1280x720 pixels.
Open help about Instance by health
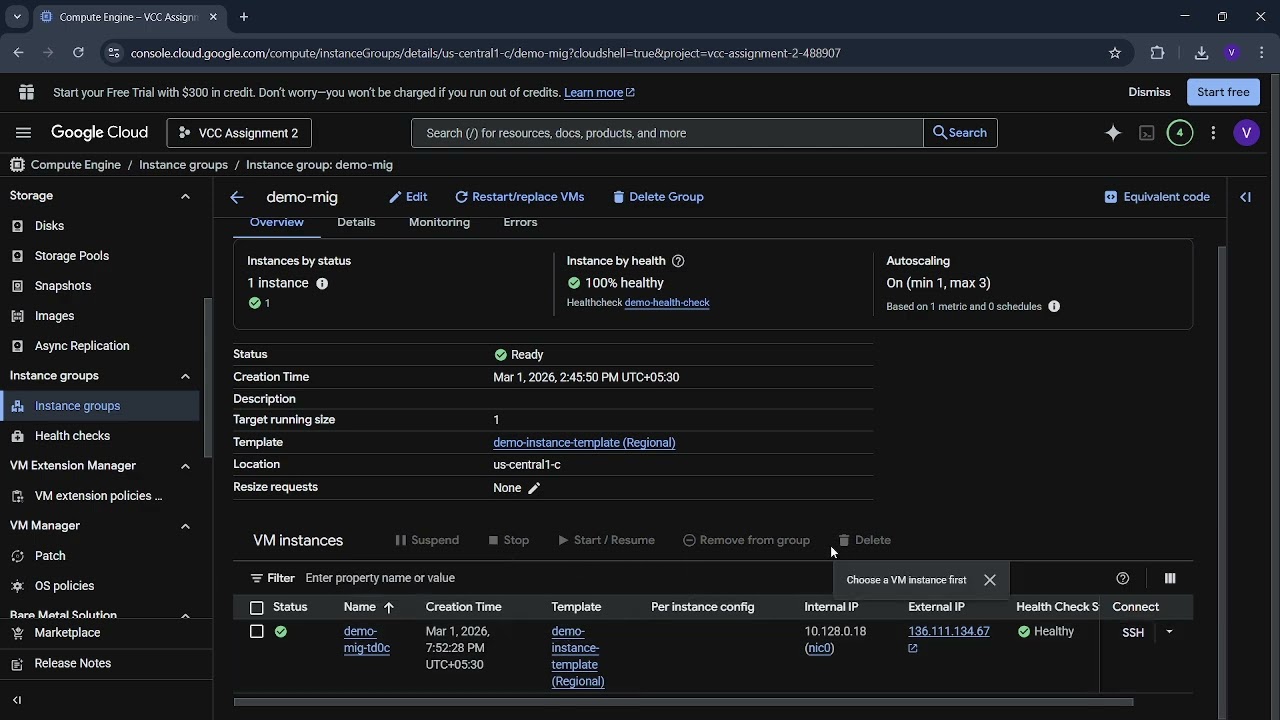678,261
